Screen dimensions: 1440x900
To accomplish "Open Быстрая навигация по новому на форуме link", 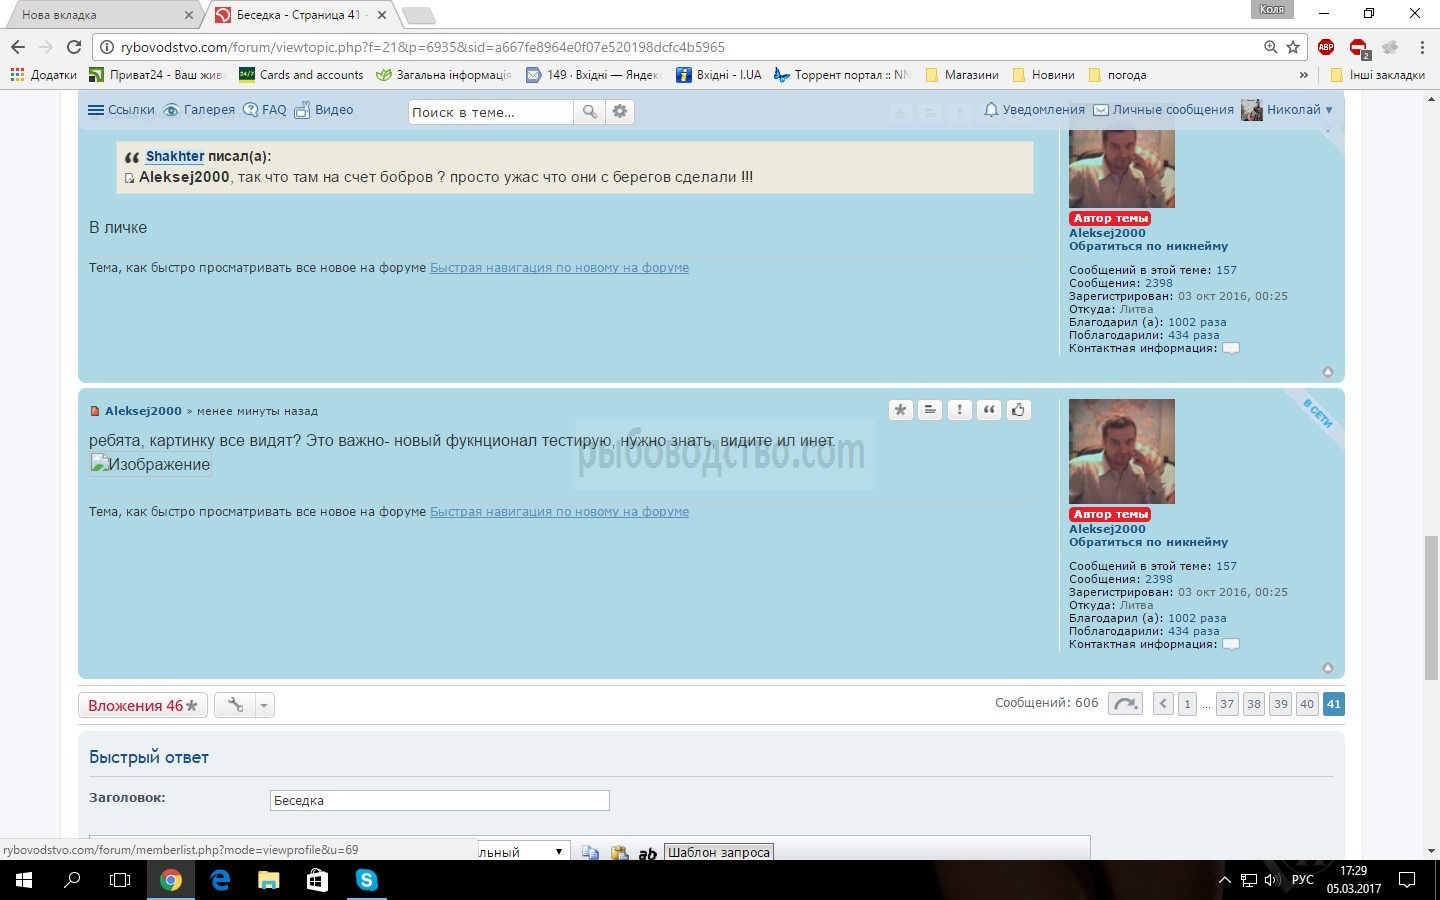I will (x=559, y=512).
